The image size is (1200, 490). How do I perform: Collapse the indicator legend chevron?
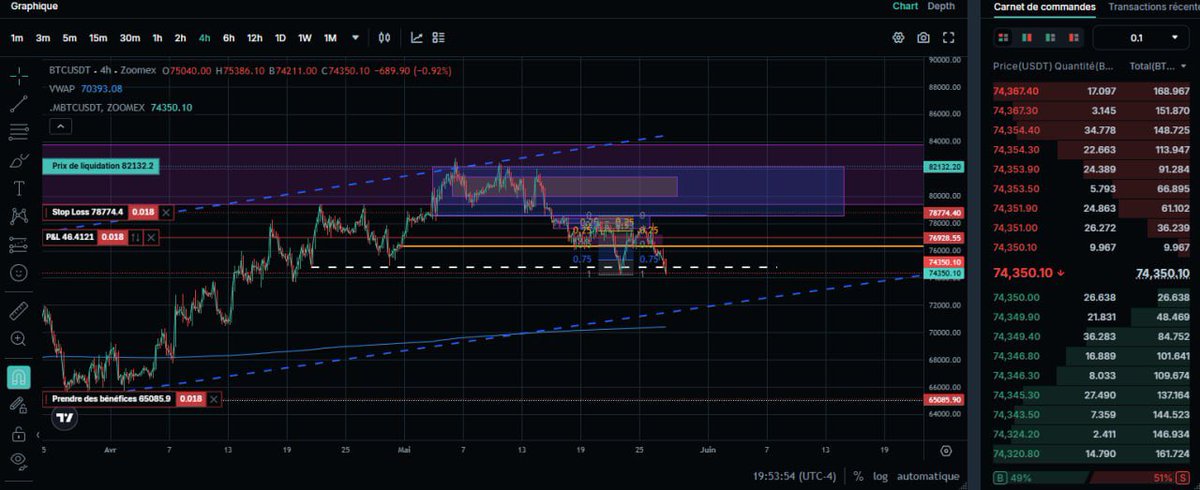pyautogui.click(x=59, y=126)
